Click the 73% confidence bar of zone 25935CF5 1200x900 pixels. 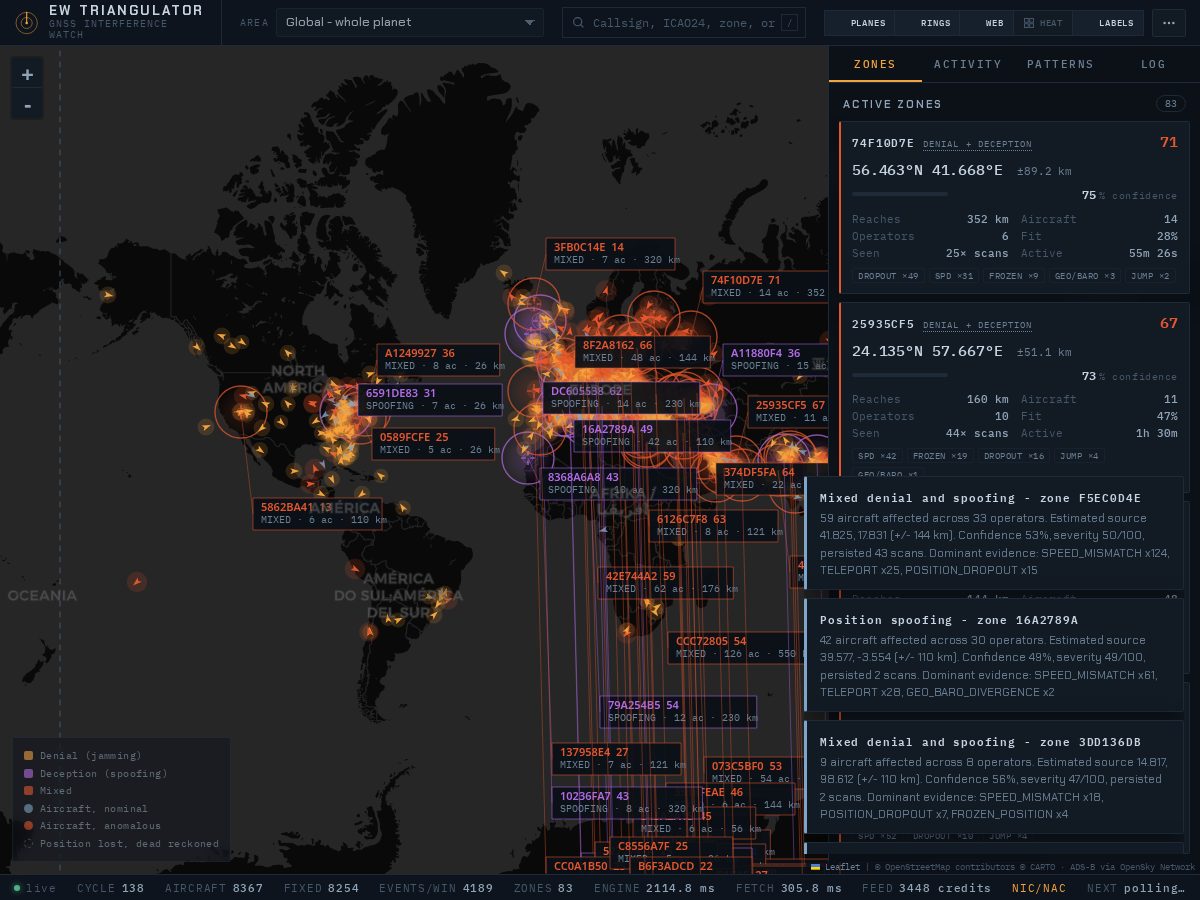[900, 375]
